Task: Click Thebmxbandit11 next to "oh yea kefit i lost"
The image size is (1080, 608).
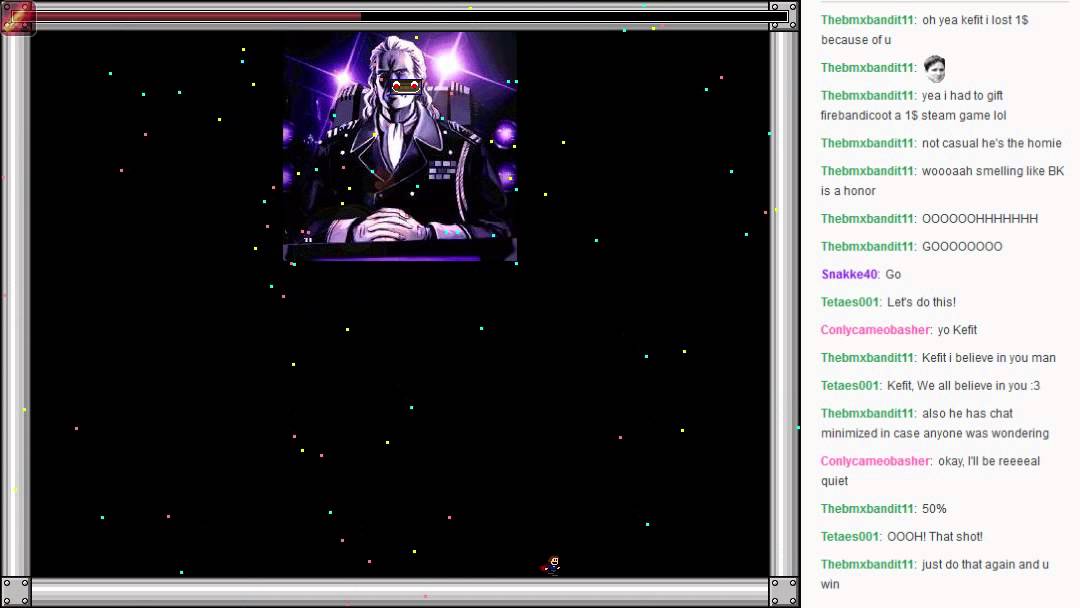Action: 867,20
